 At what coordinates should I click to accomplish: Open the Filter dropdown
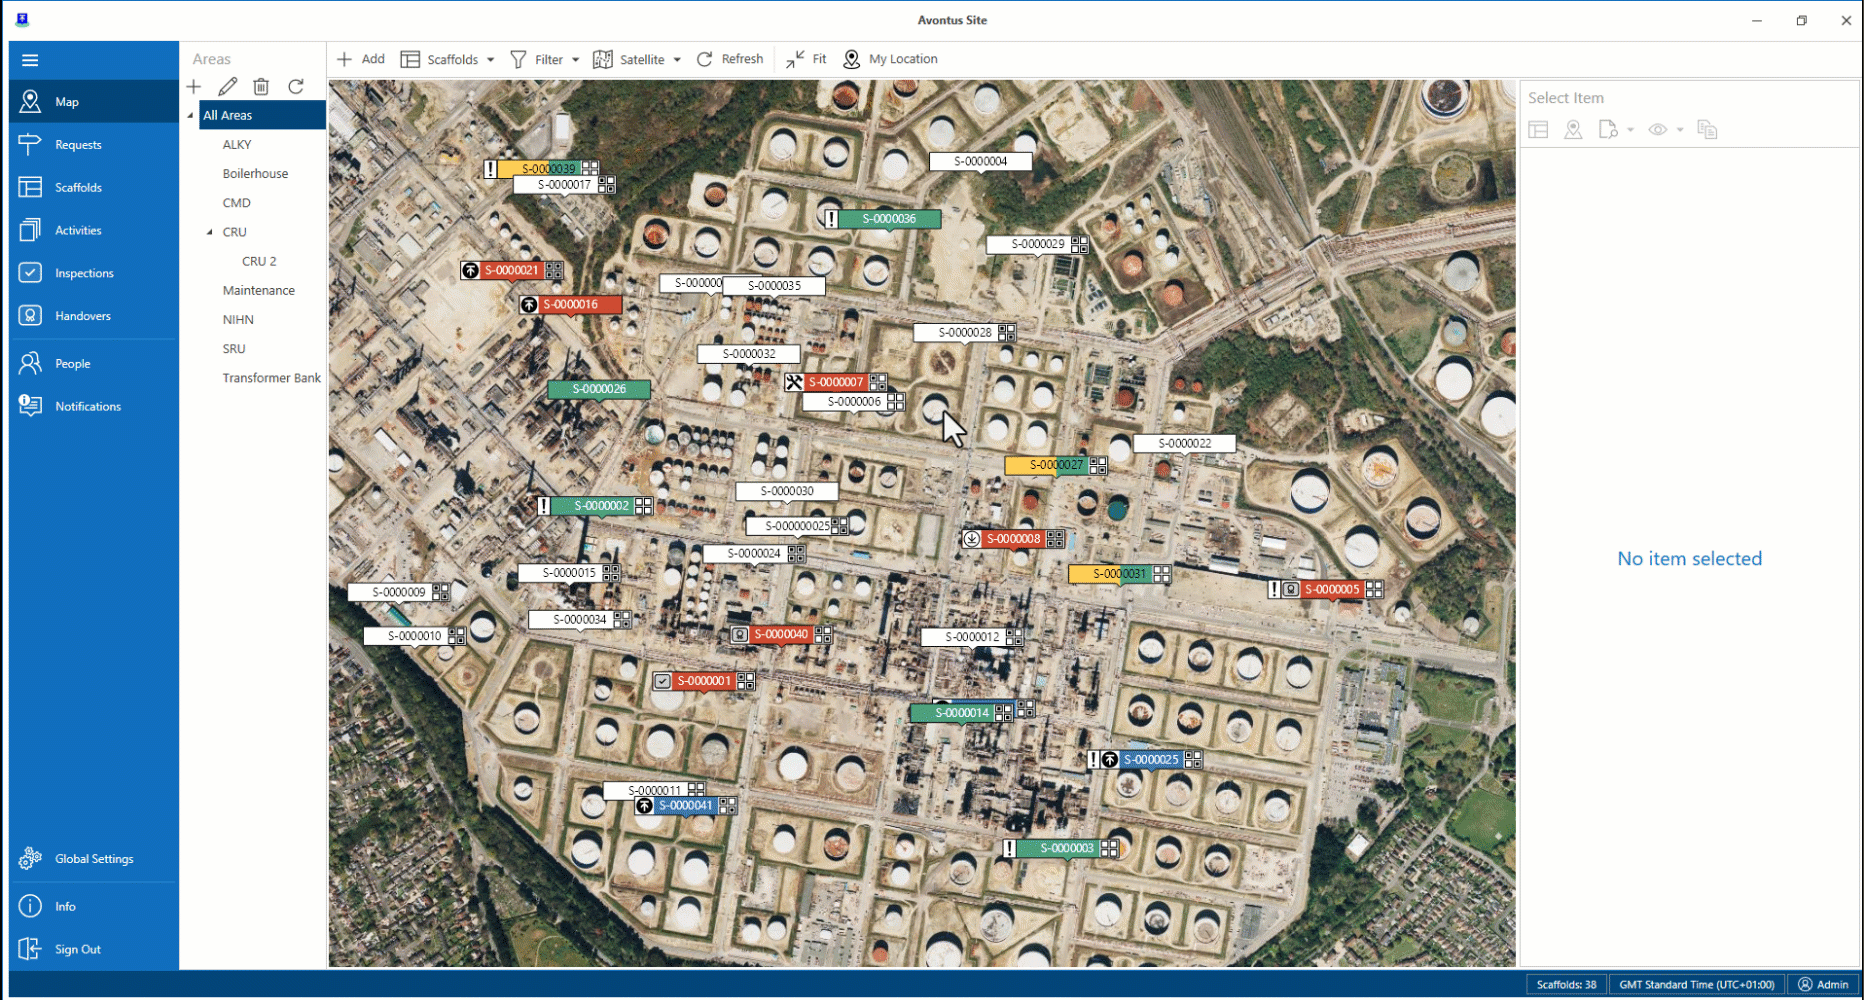coord(545,59)
